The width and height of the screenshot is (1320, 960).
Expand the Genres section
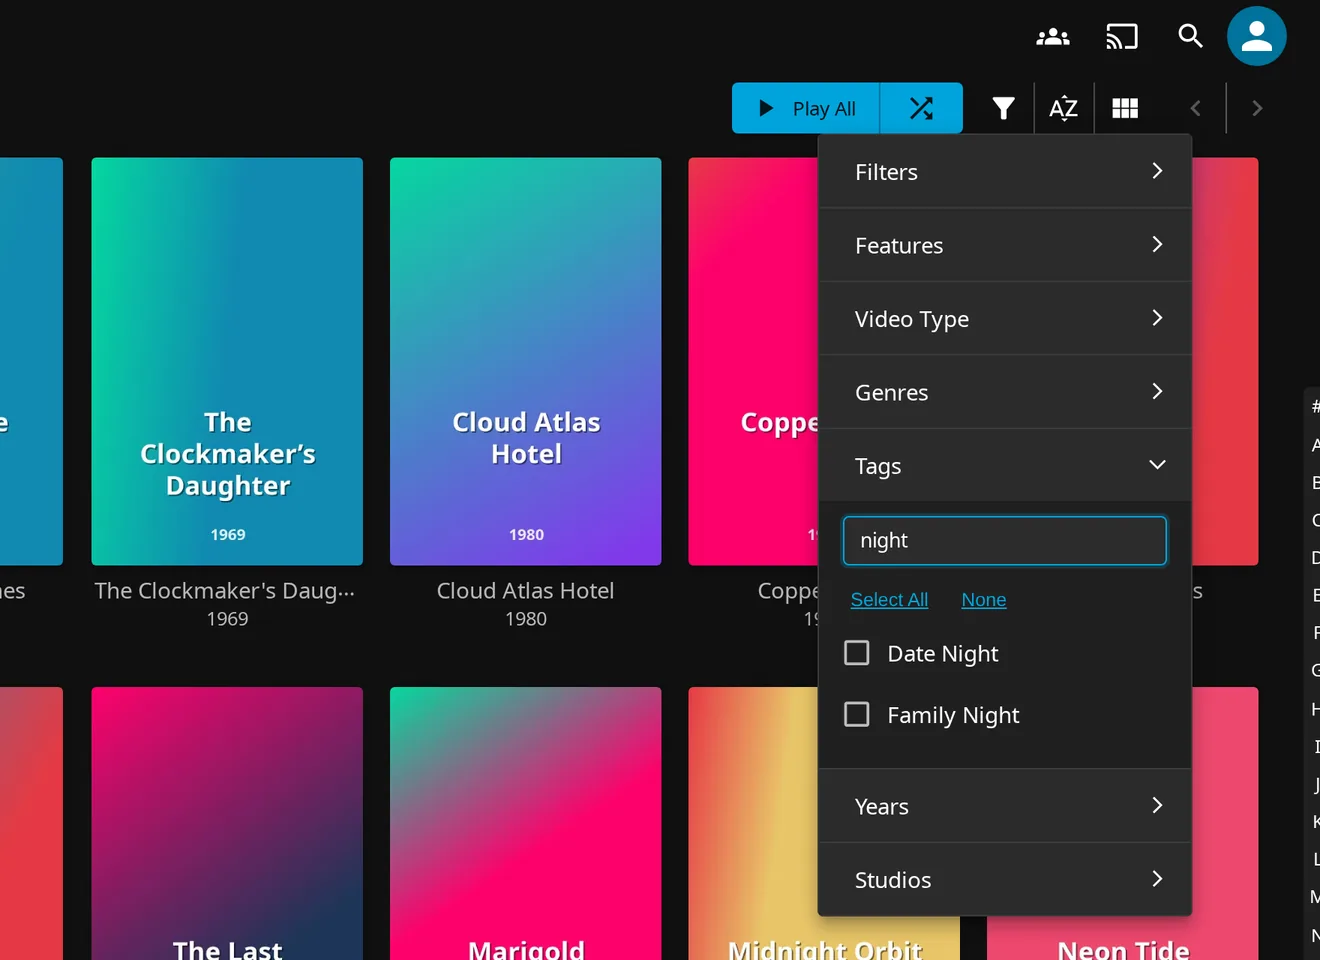[1005, 392]
